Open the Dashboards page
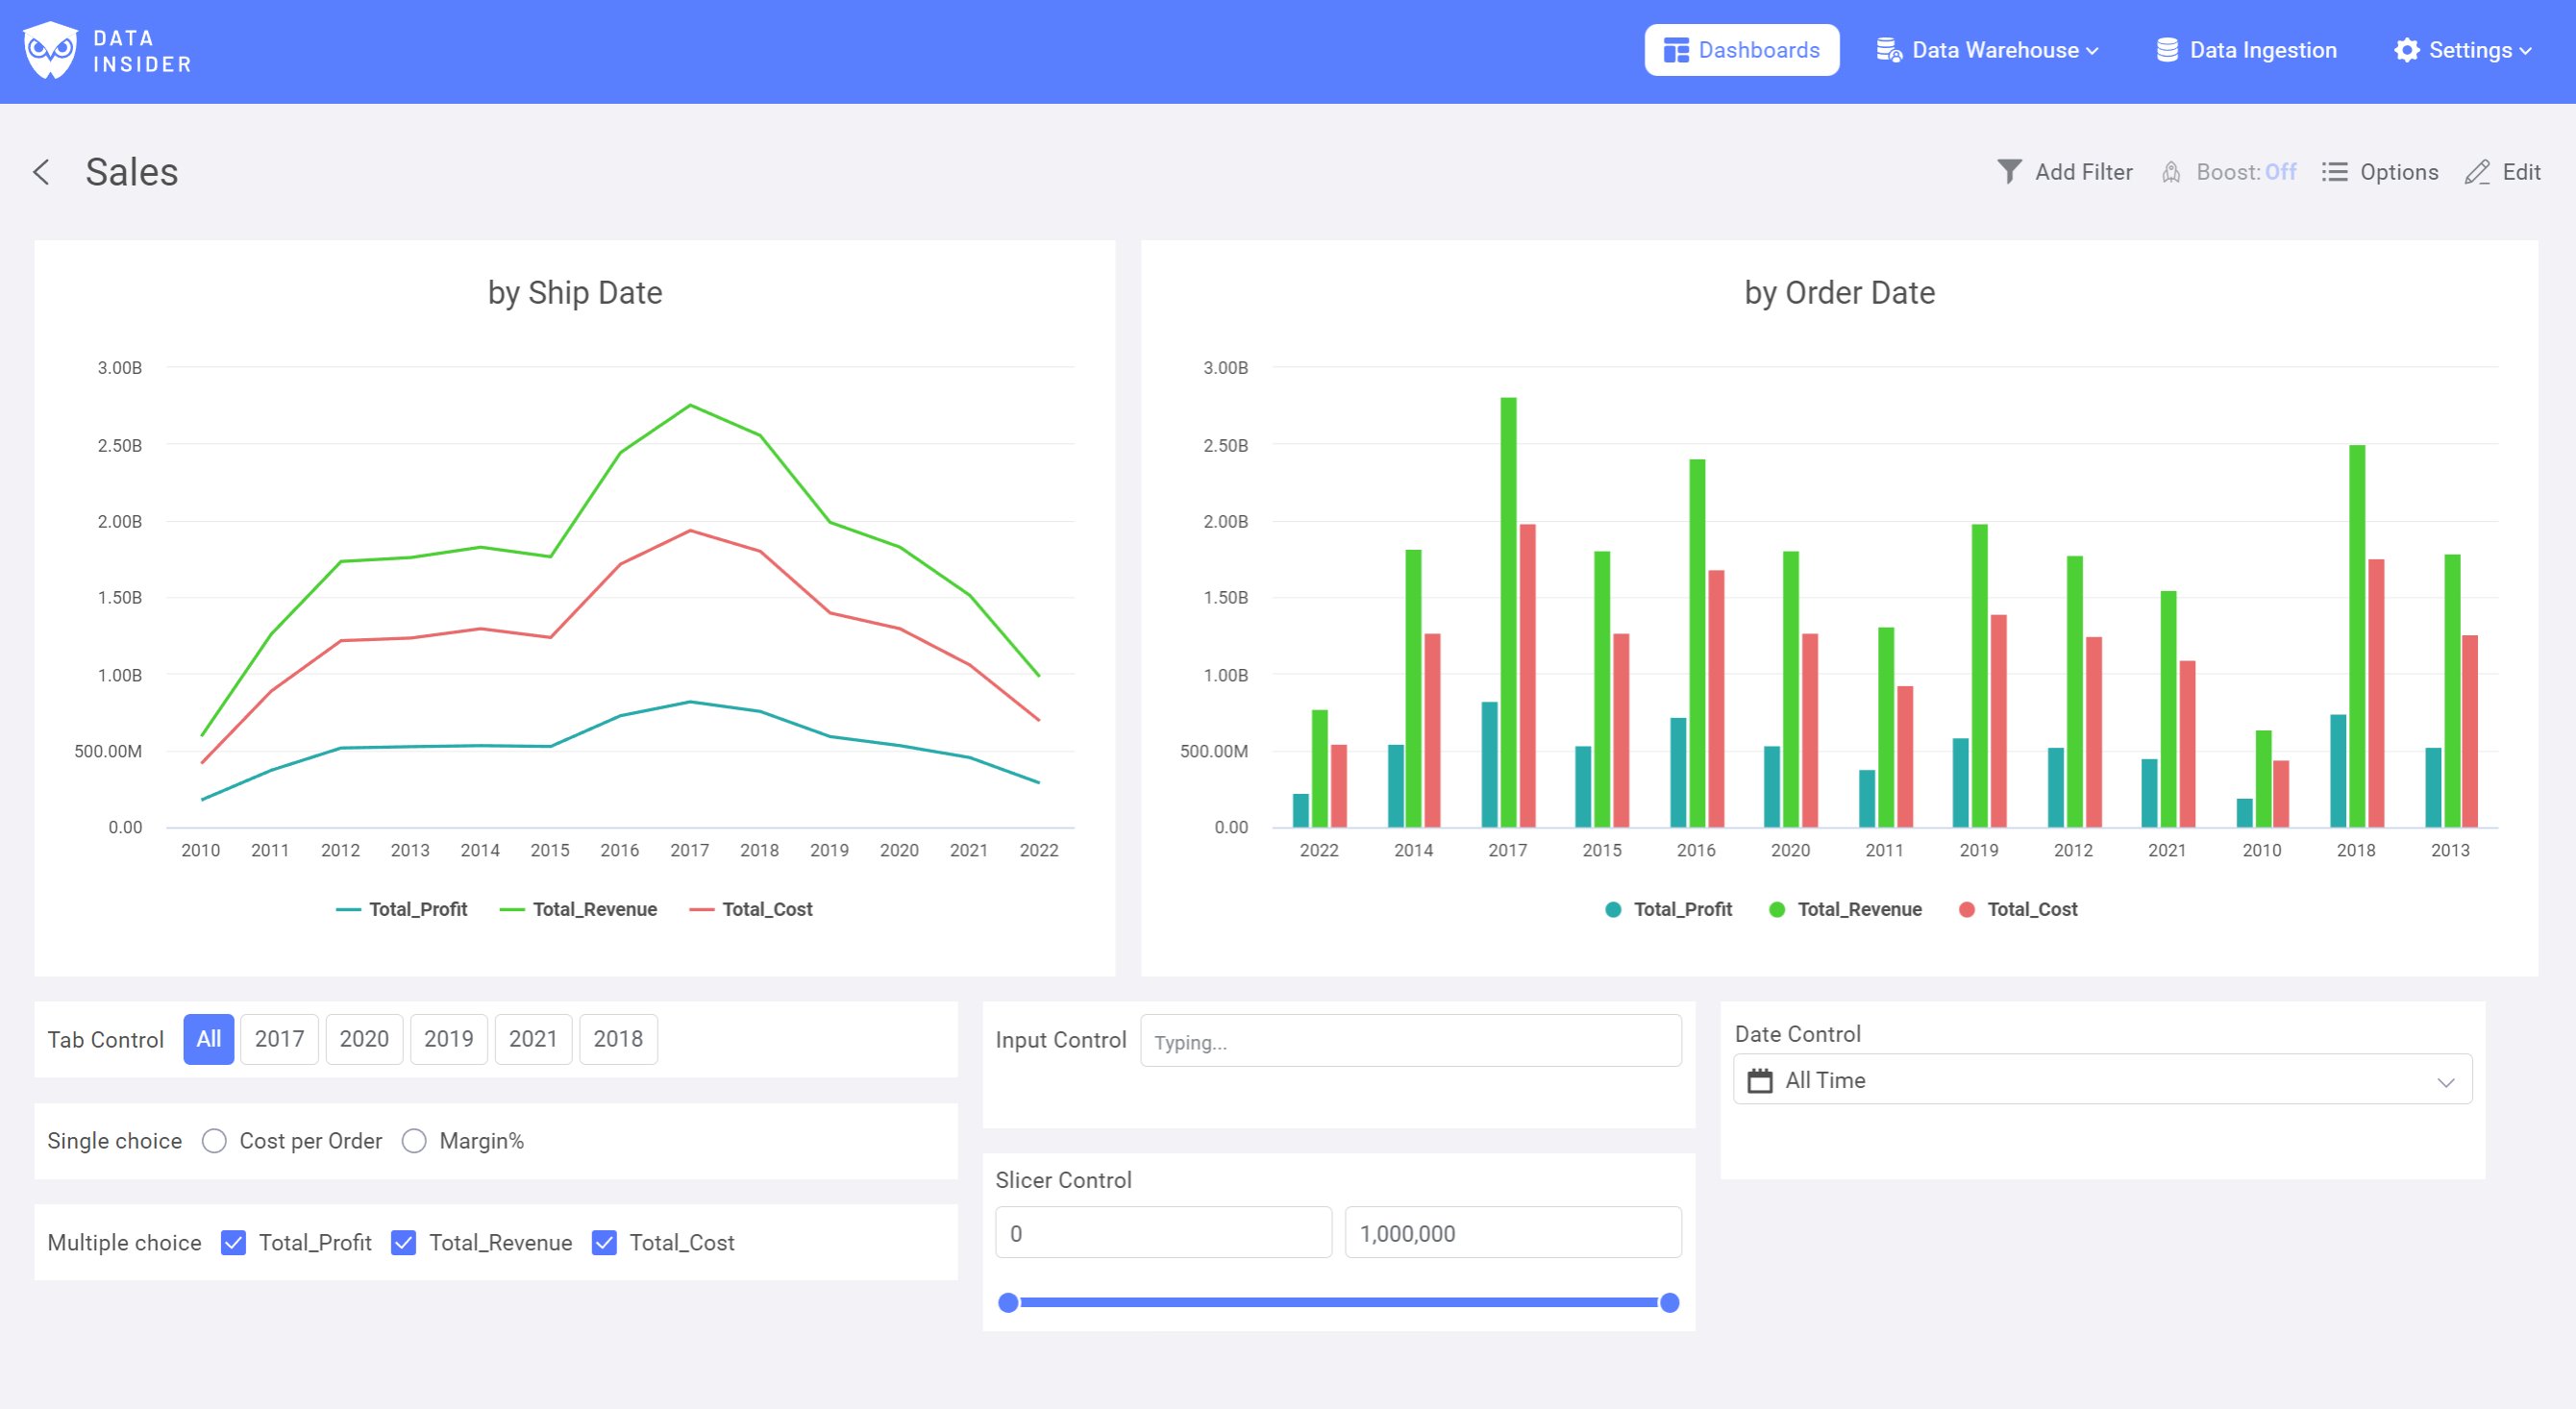 click(1741, 50)
